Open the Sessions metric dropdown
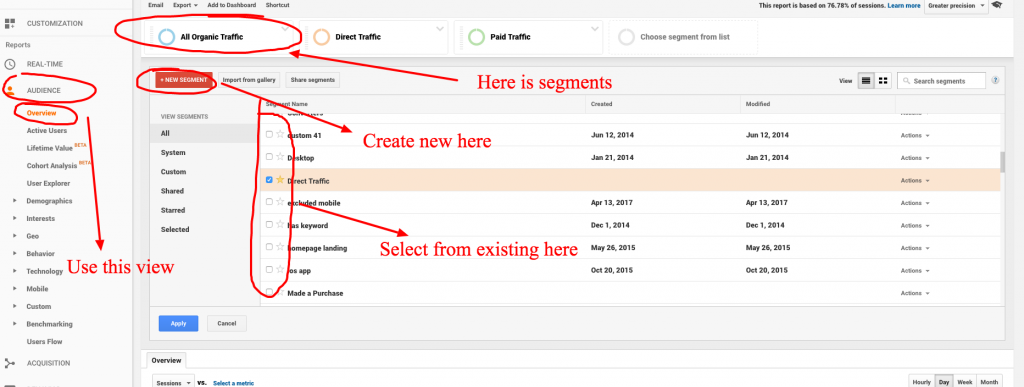The height and width of the screenshot is (387, 1024). pos(173,382)
